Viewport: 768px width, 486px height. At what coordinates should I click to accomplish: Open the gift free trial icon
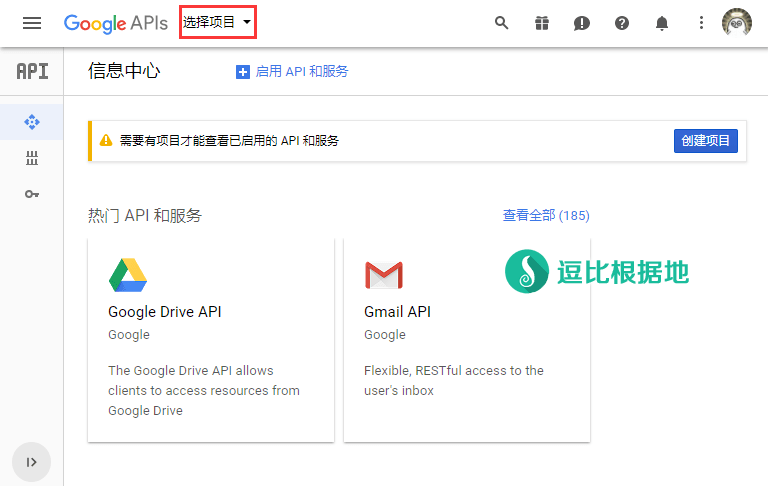point(542,23)
